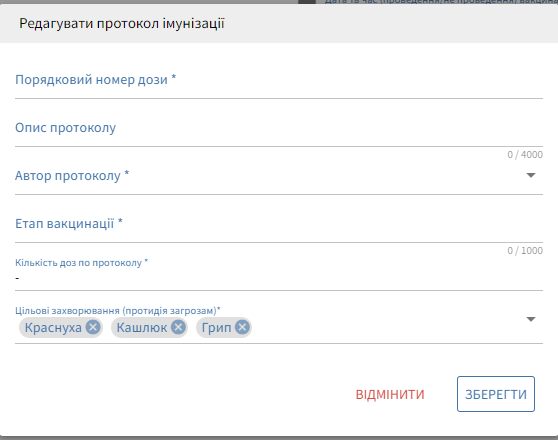Click the Редагувати протокол імунізації title
This screenshot has width=558, height=440.
pyautogui.click(x=122, y=23)
